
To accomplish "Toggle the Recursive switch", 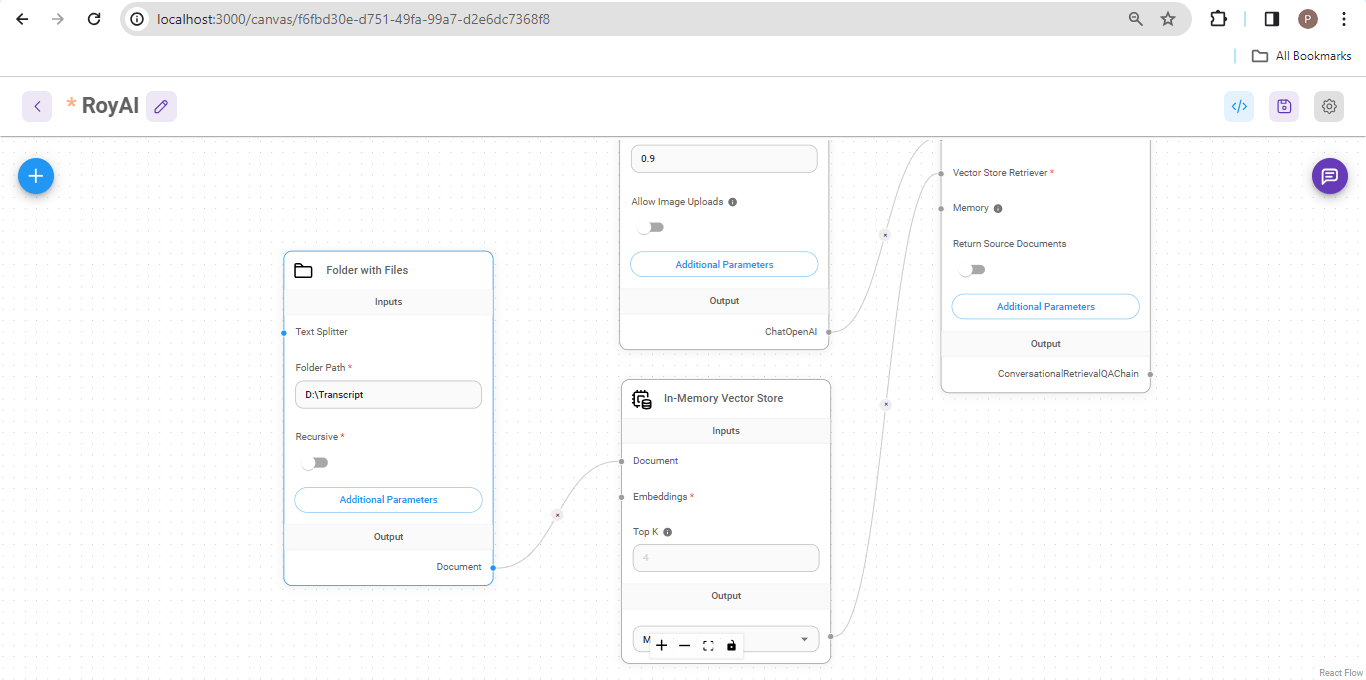I will [x=315, y=463].
